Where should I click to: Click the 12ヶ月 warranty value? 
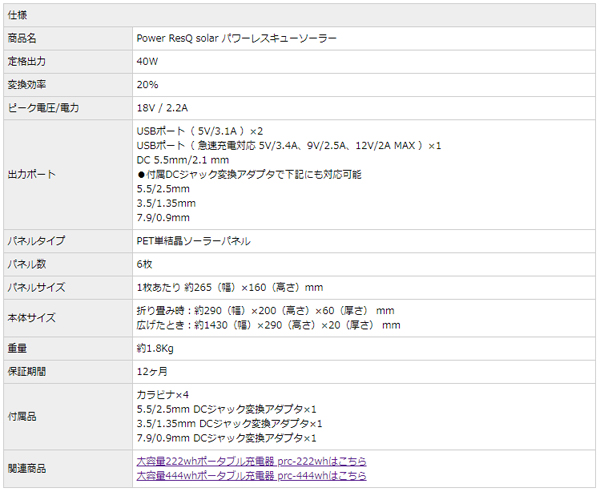152,371
